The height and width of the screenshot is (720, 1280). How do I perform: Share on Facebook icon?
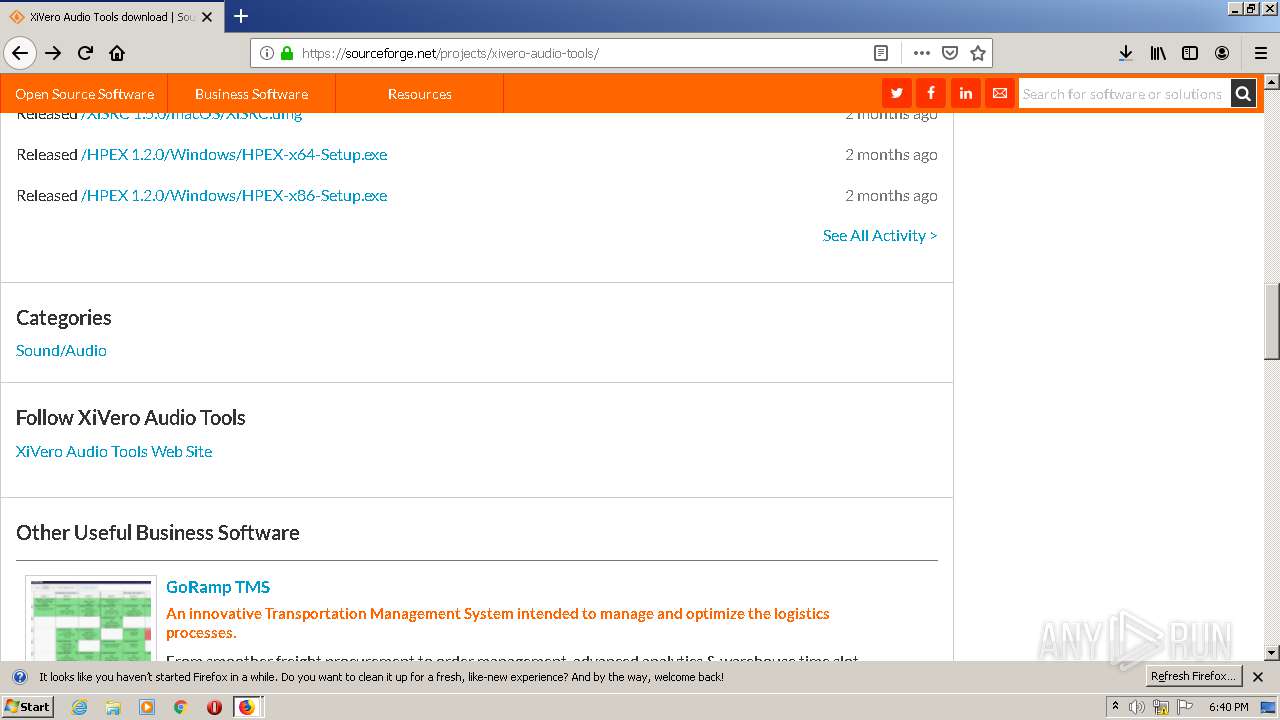(x=931, y=93)
